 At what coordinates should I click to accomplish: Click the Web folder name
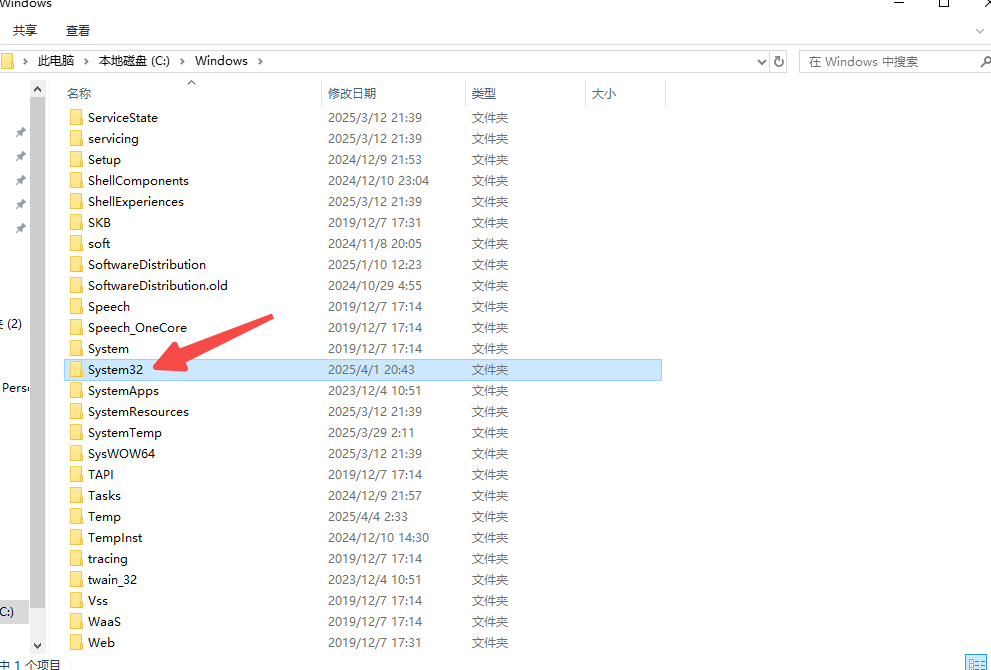pos(101,642)
